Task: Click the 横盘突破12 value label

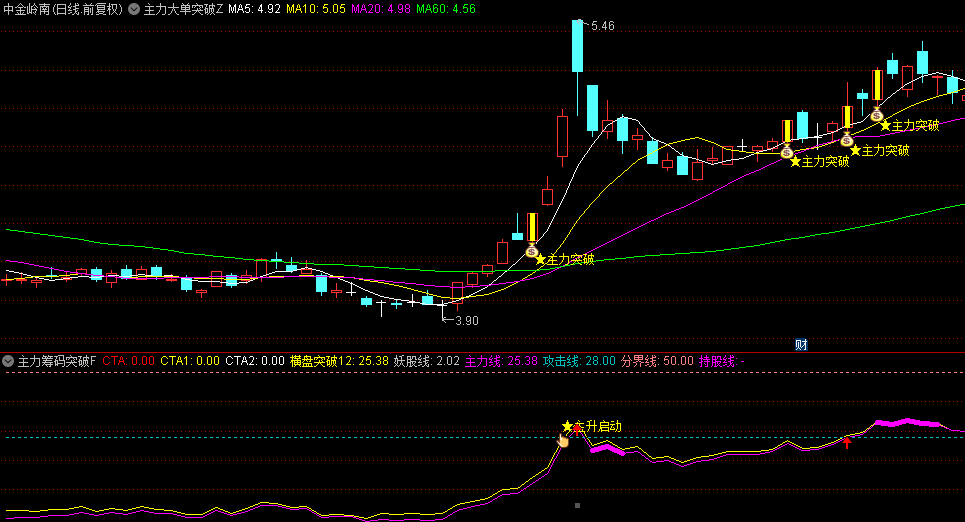Action: [x=339, y=361]
